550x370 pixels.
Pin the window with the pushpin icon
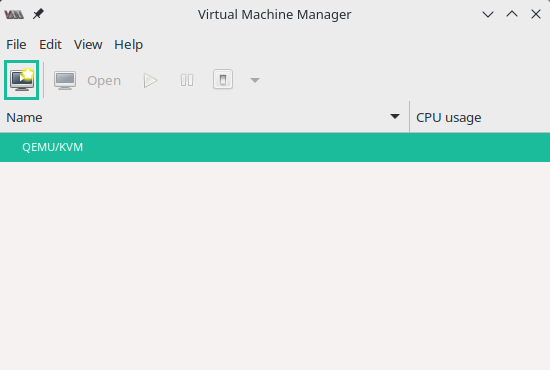[x=38, y=14]
